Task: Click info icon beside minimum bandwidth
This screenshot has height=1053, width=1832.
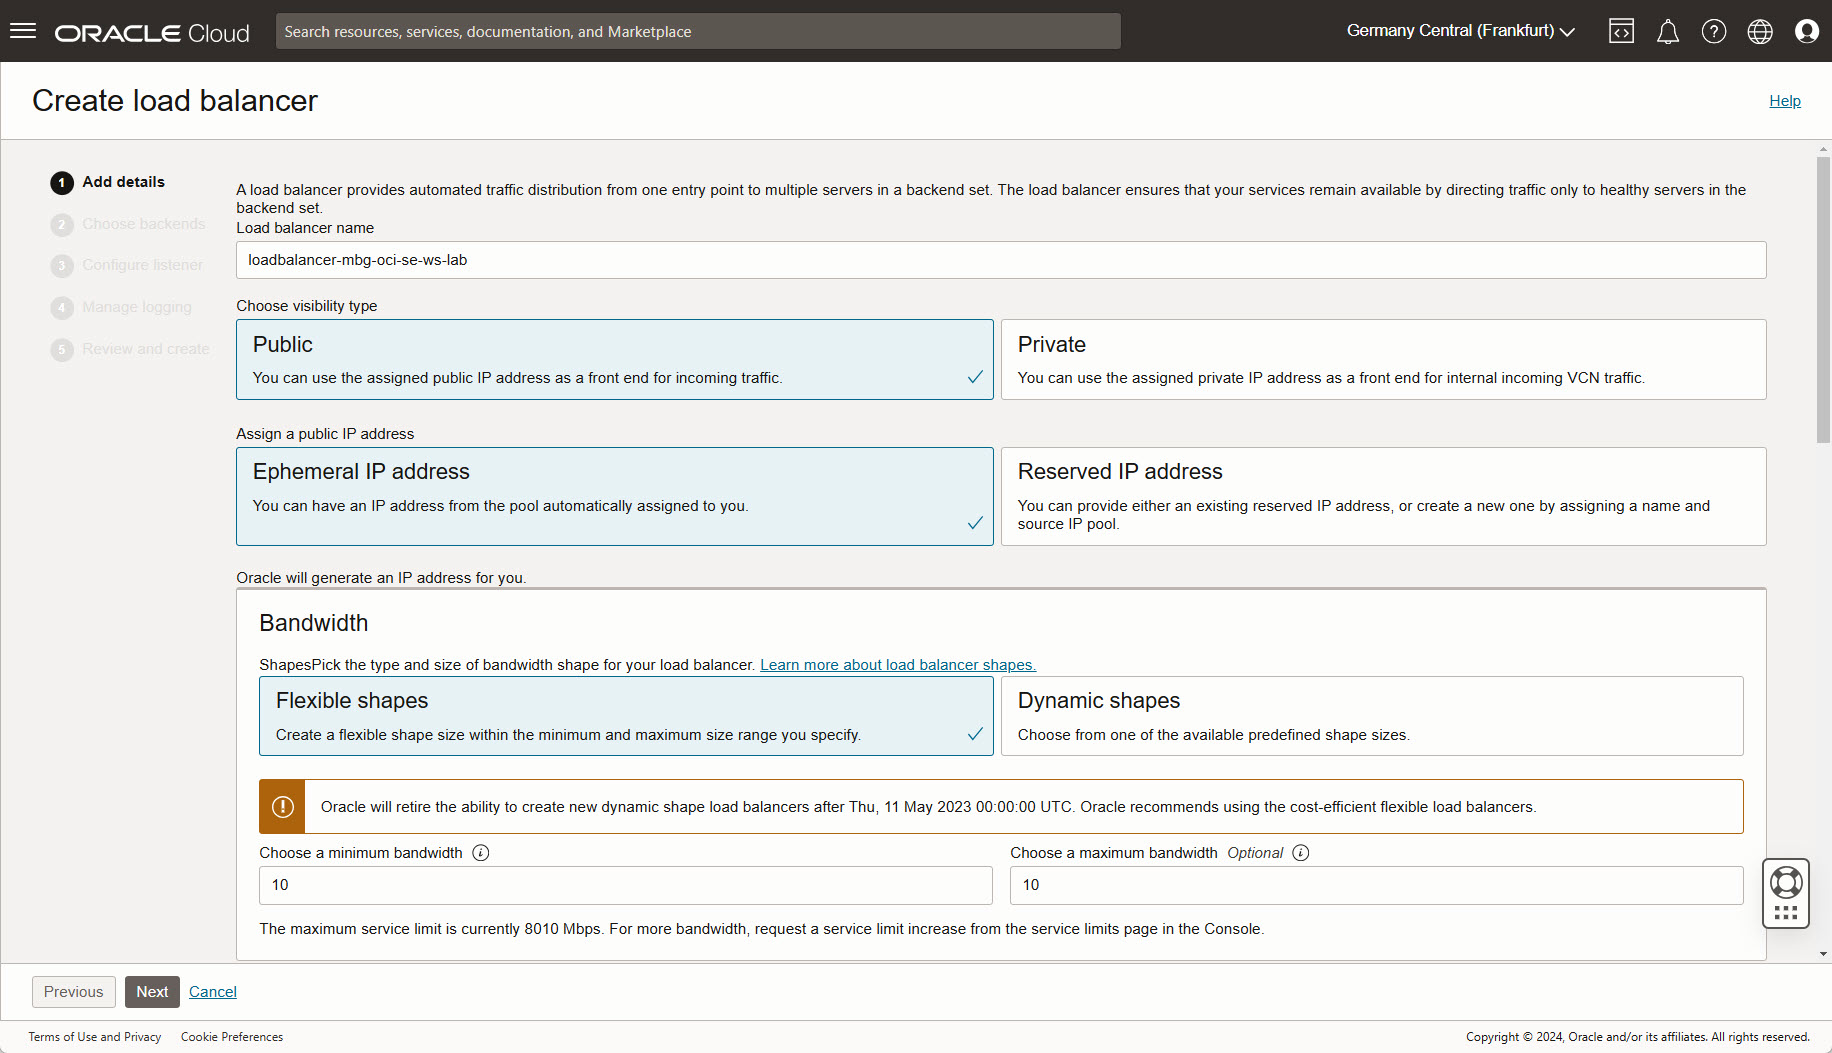Action: [x=481, y=853]
